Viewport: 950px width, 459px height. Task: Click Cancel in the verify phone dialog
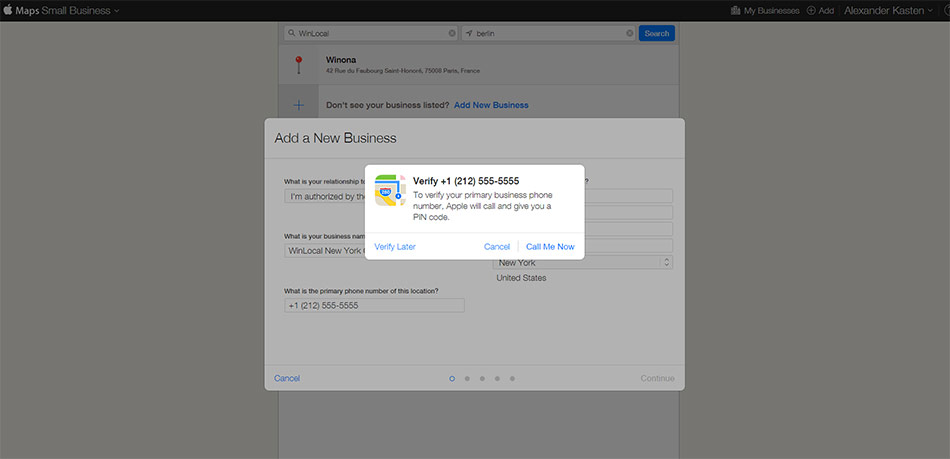pyautogui.click(x=497, y=246)
